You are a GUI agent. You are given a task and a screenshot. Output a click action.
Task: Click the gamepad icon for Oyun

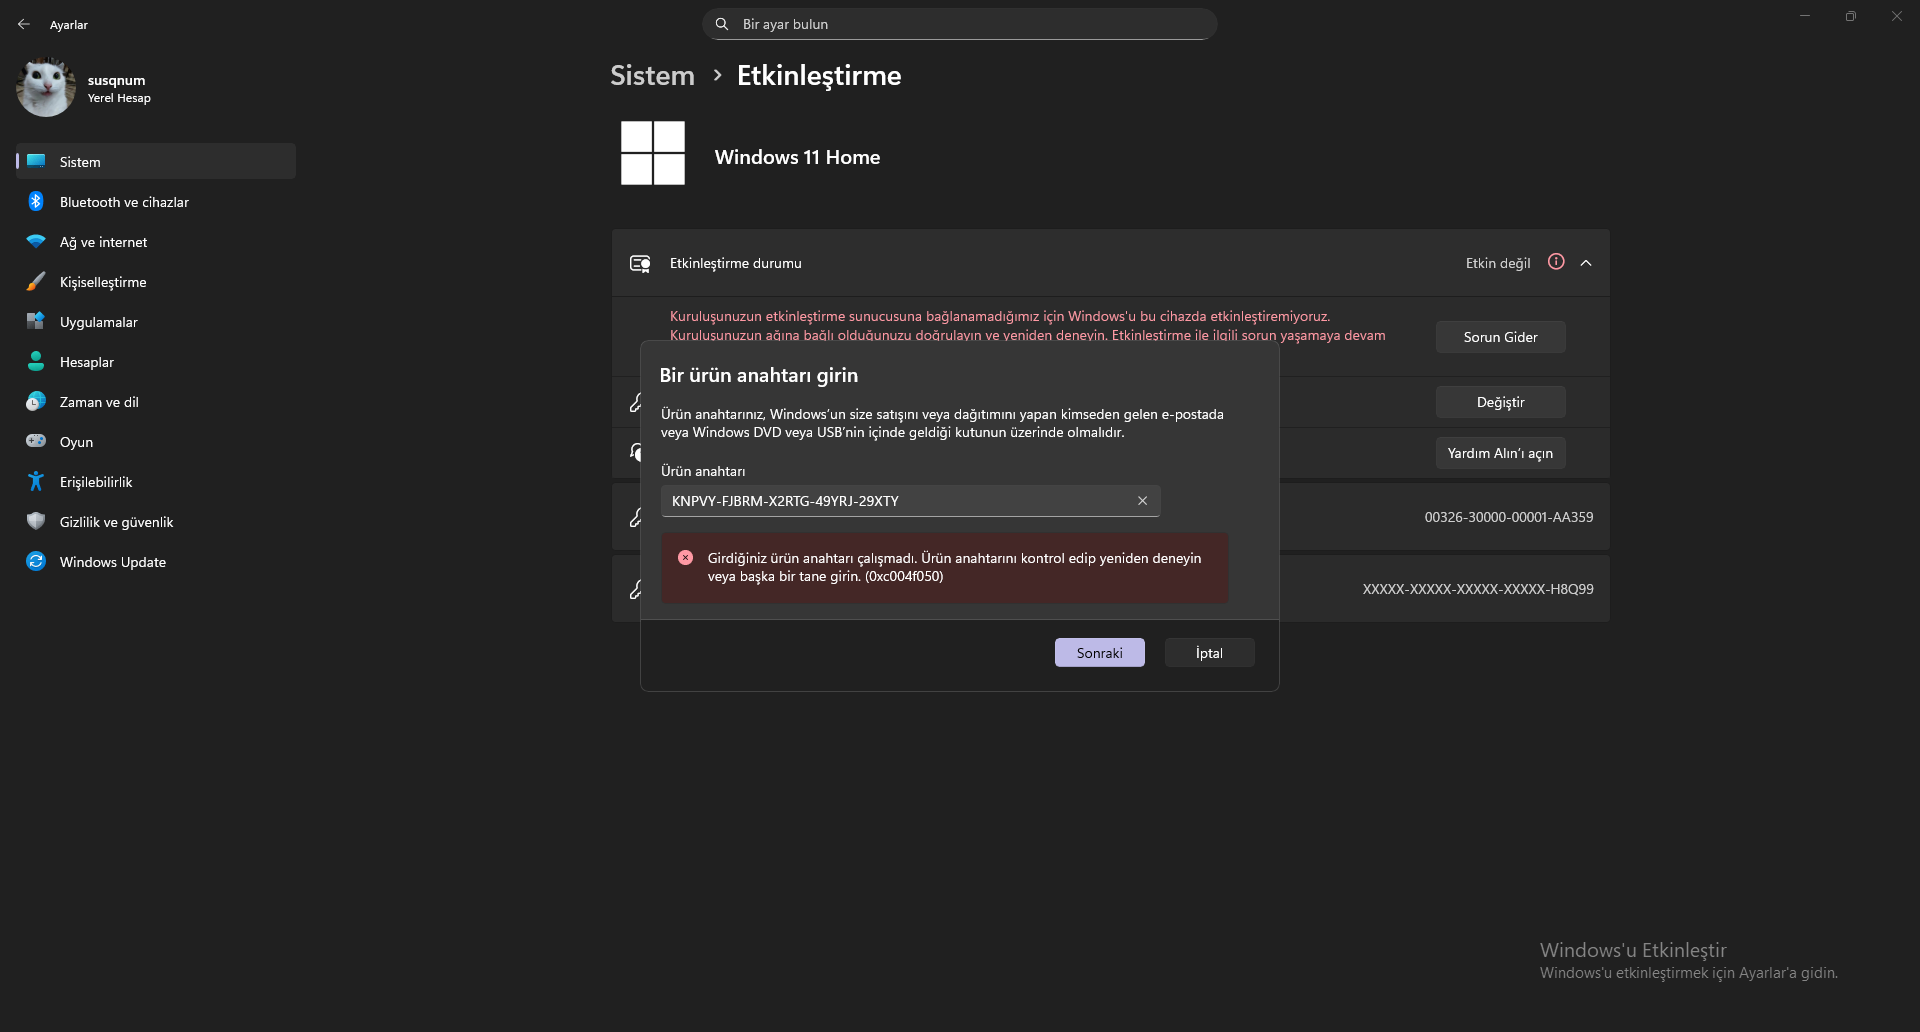[x=36, y=441]
